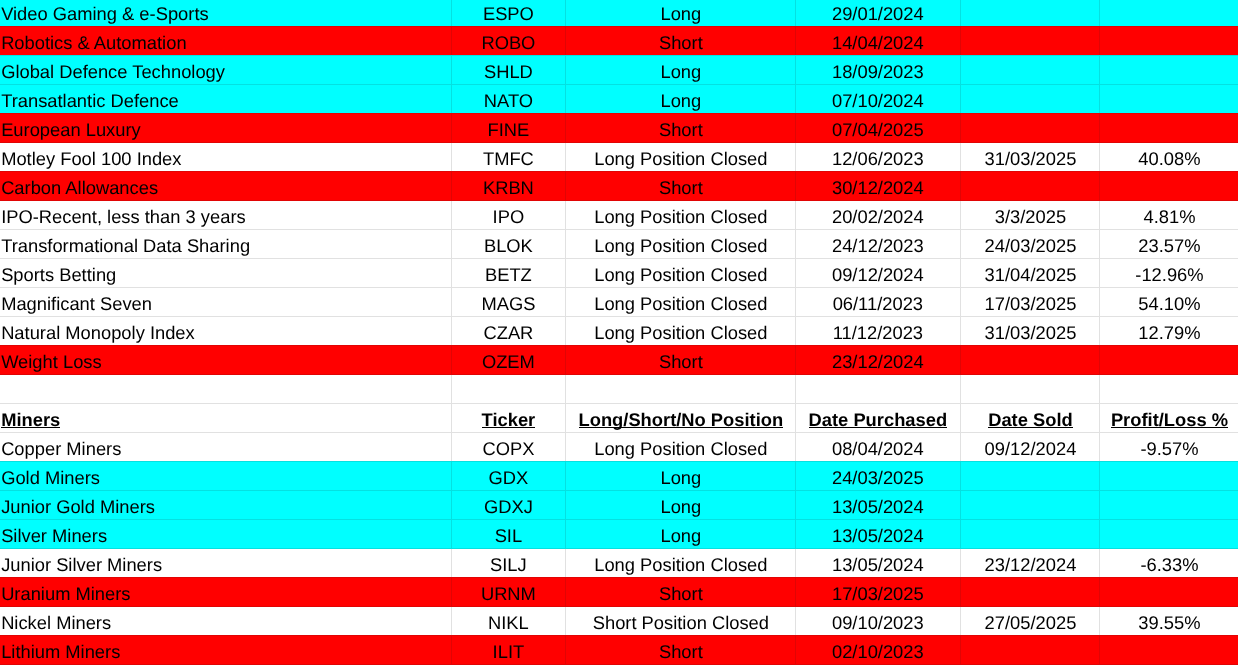Click the BLOK ticker cell
The height and width of the screenshot is (665, 1238).
[508, 246]
